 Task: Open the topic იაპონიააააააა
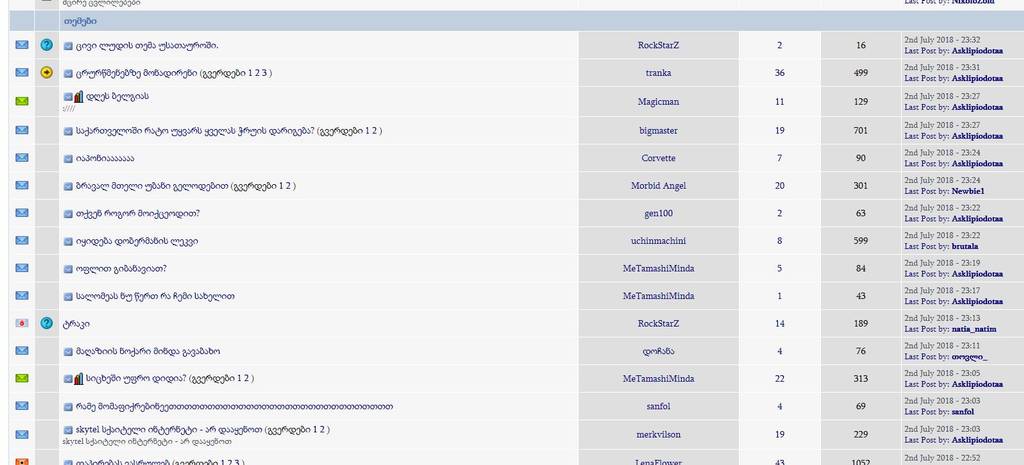click(105, 158)
